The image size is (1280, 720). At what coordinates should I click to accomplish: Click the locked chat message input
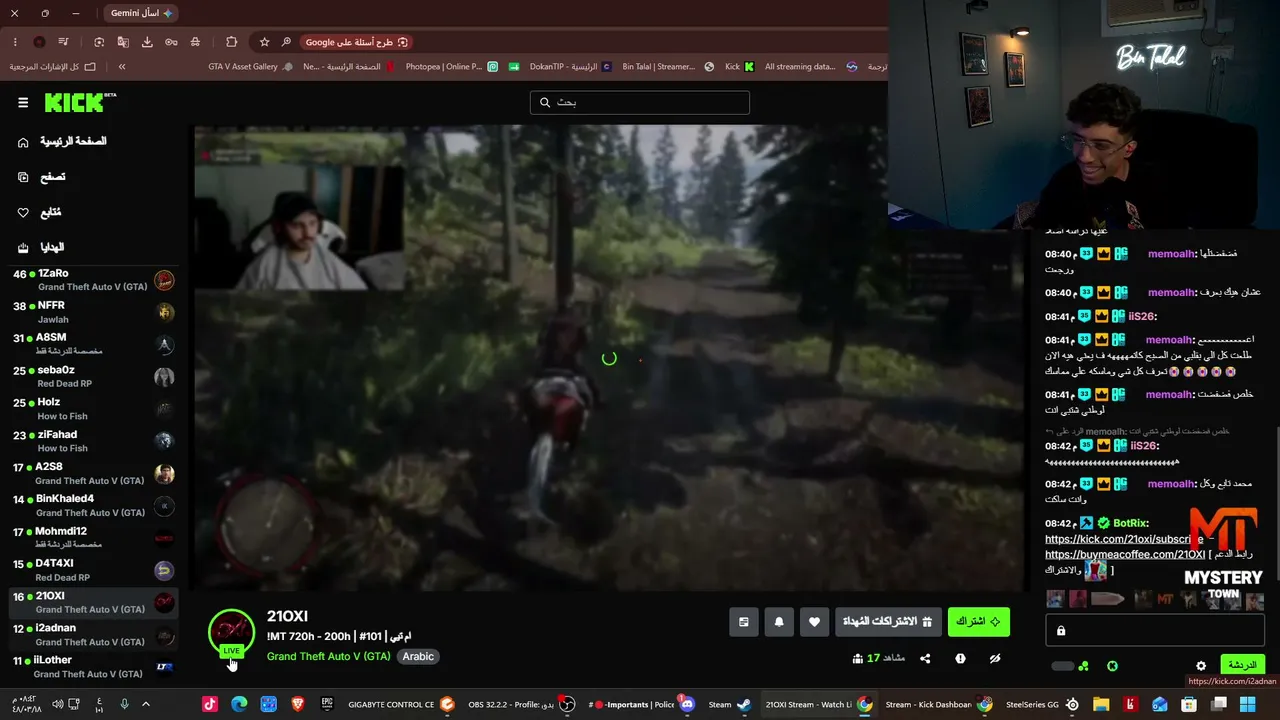point(1155,631)
